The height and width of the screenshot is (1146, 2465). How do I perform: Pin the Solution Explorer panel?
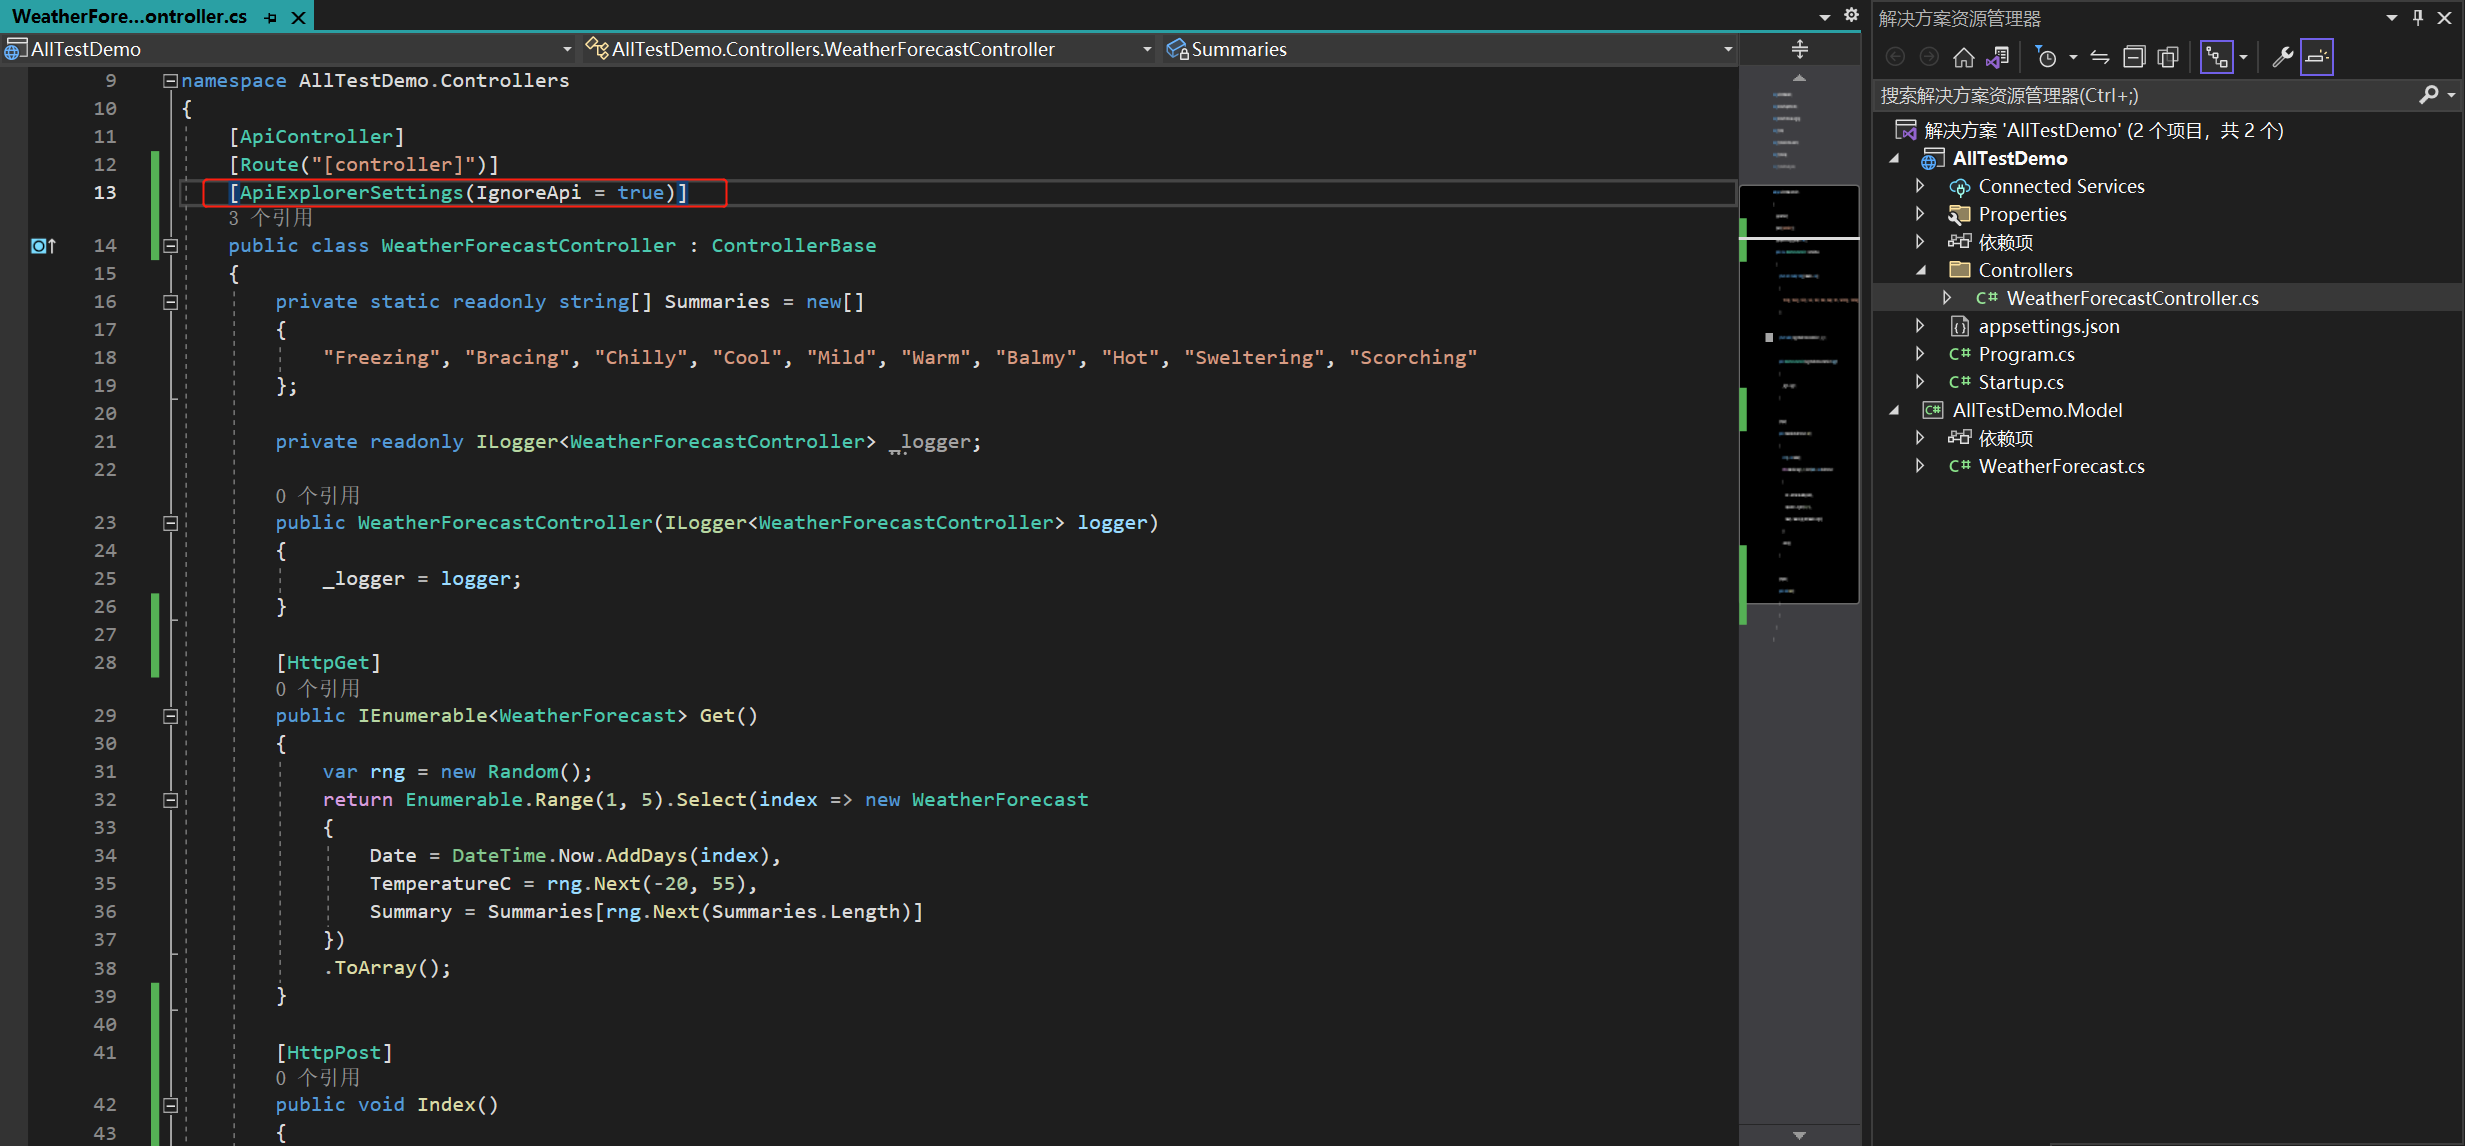pyautogui.click(x=2417, y=17)
